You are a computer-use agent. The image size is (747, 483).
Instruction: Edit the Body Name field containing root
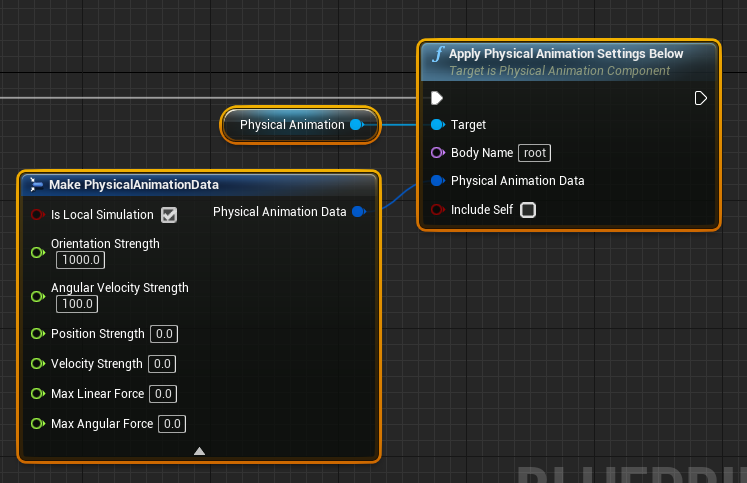click(x=535, y=153)
